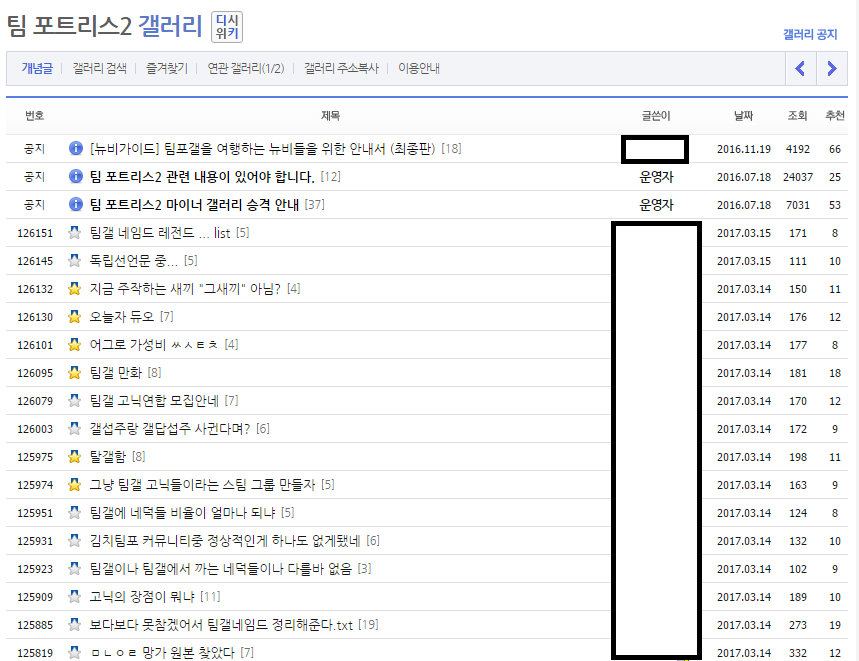Image resolution: width=859 pixels, height=661 pixels.
Task: Click 갤러리 주소복사 to copy address
Action: [x=341, y=69]
